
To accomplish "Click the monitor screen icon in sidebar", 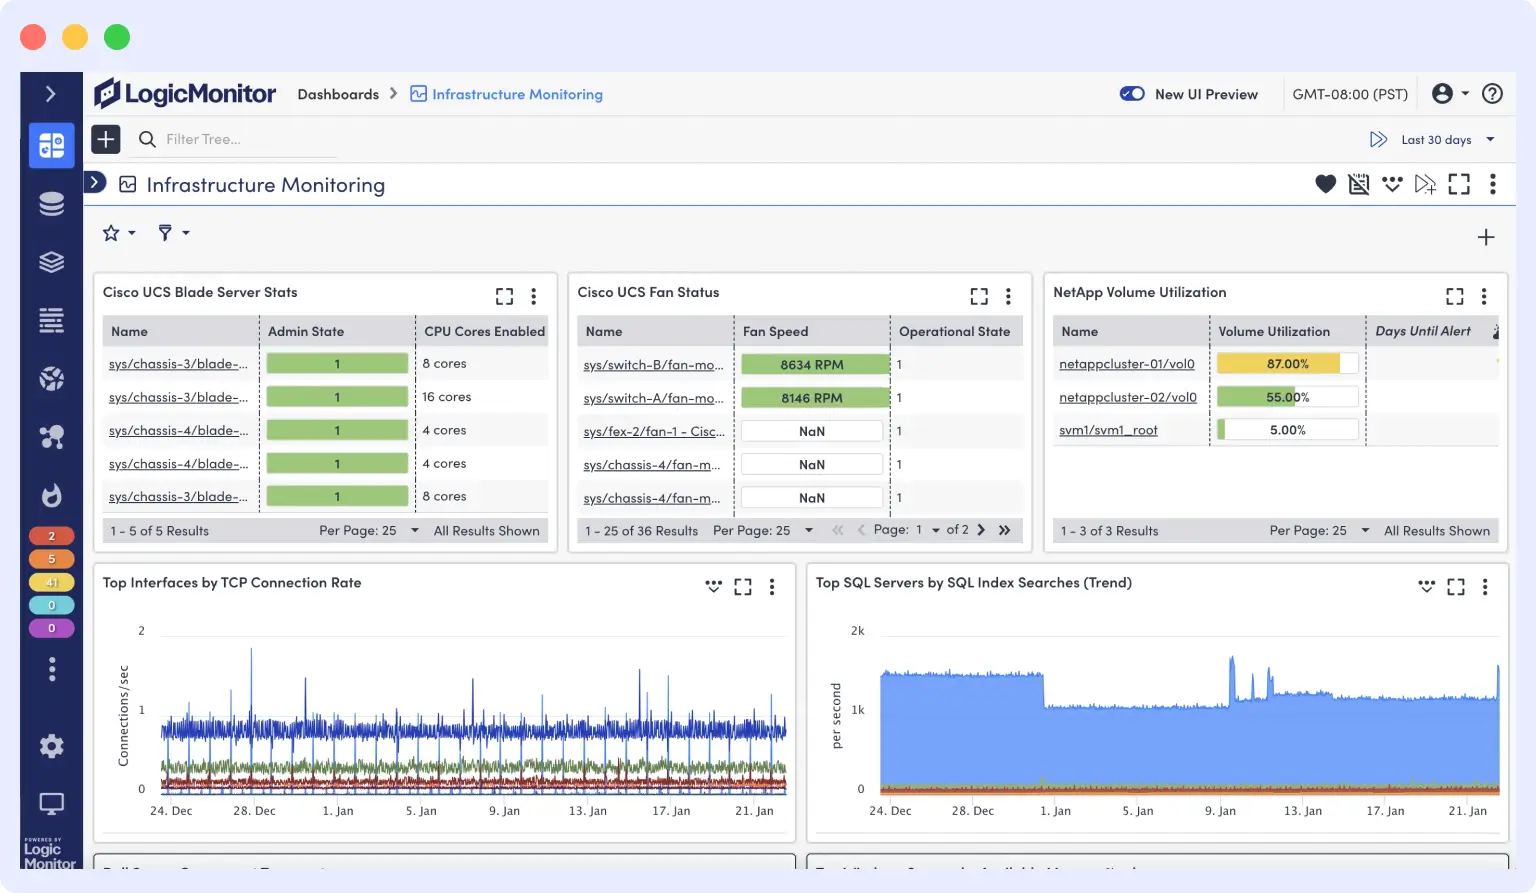I will [x=51, y=803].
